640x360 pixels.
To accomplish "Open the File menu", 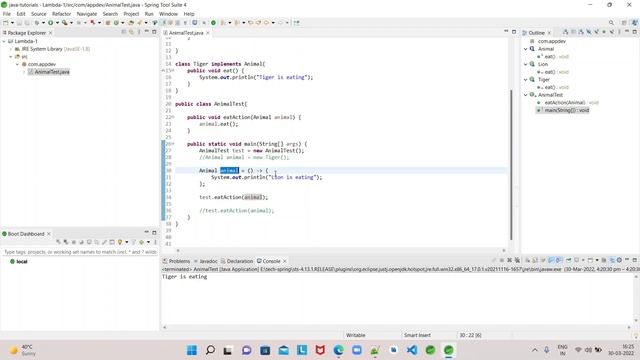I will pos(7,14).
